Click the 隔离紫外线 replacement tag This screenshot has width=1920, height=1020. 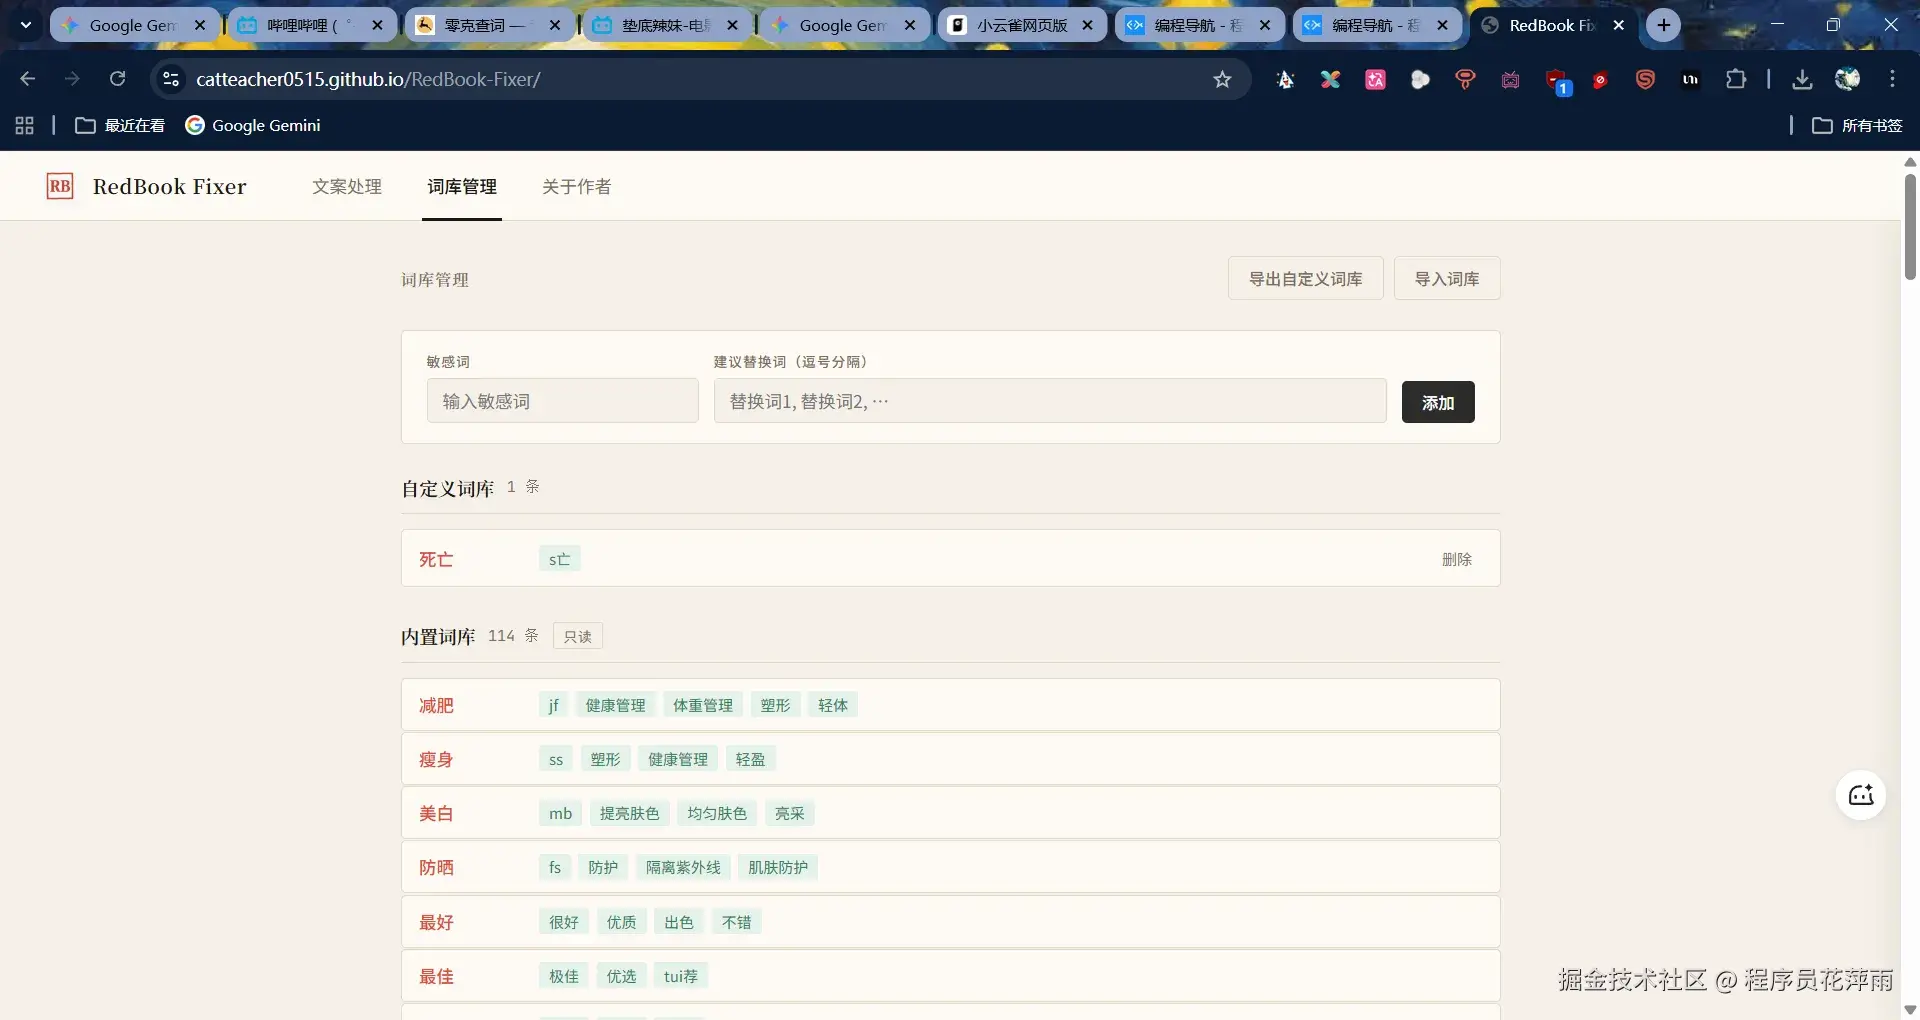(x=683, y=867)
